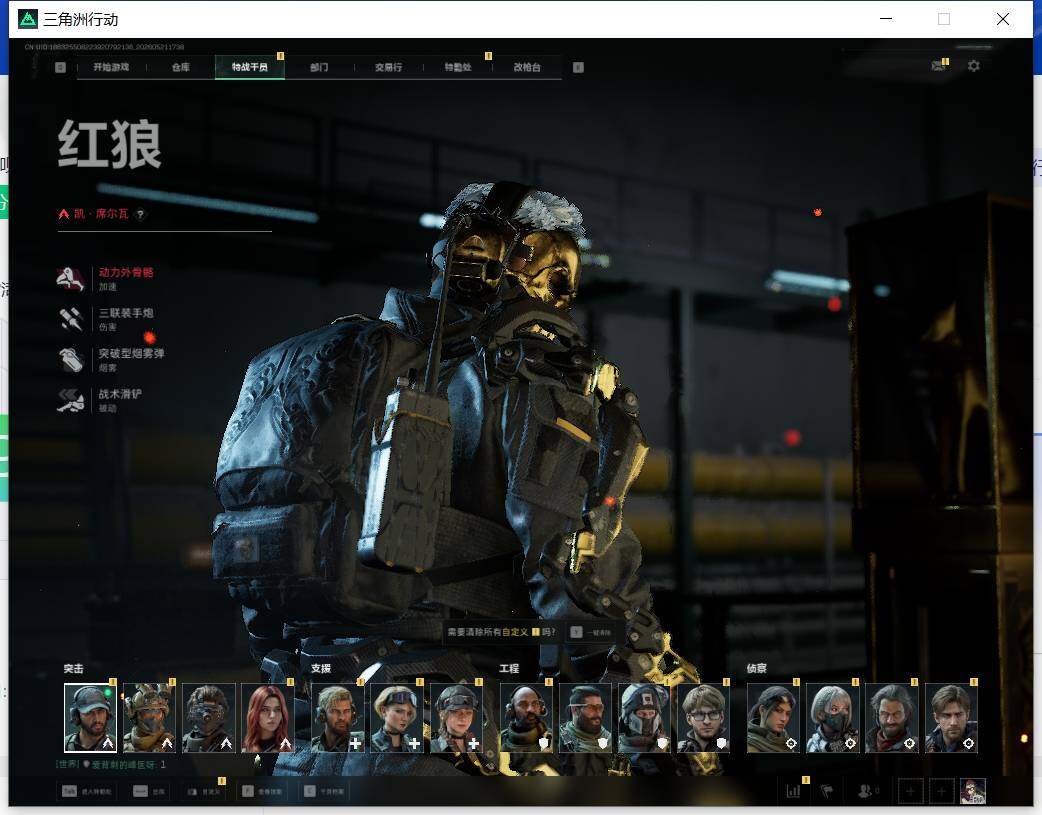This screenshot has width=1042, height=815.
Task: Open the 部门 tab
Action: 319,67
